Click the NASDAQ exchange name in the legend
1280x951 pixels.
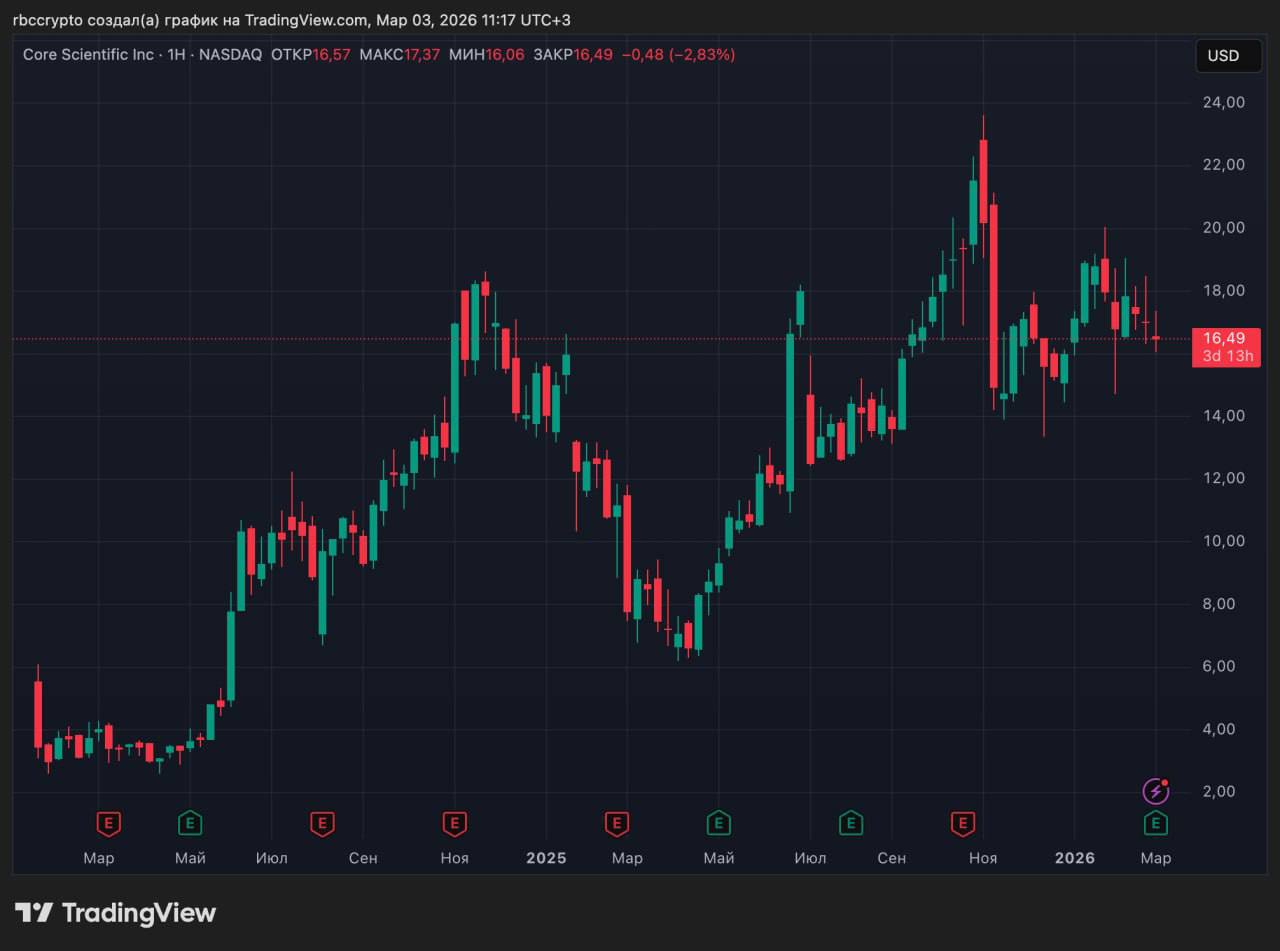(x=230, y=55)
